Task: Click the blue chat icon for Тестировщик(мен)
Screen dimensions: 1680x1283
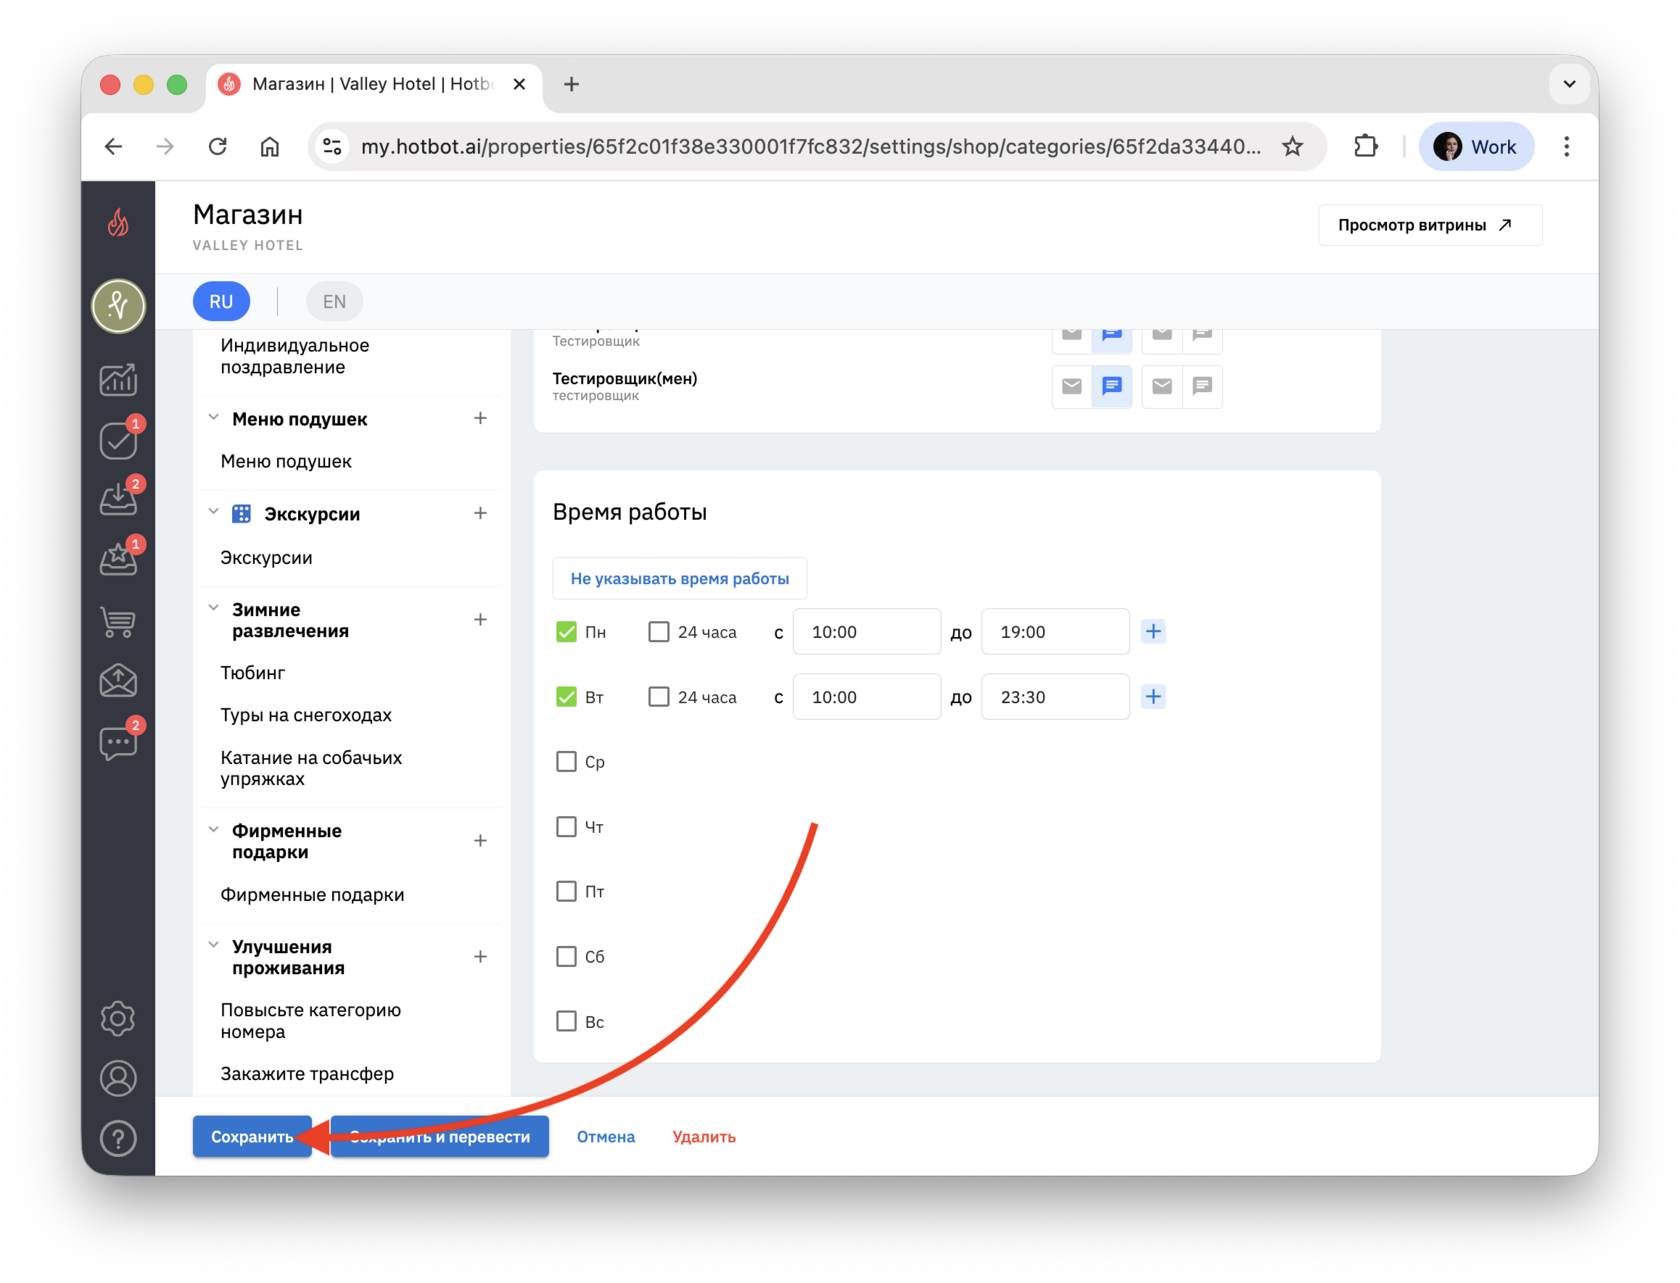Action: coord(1111,386)
